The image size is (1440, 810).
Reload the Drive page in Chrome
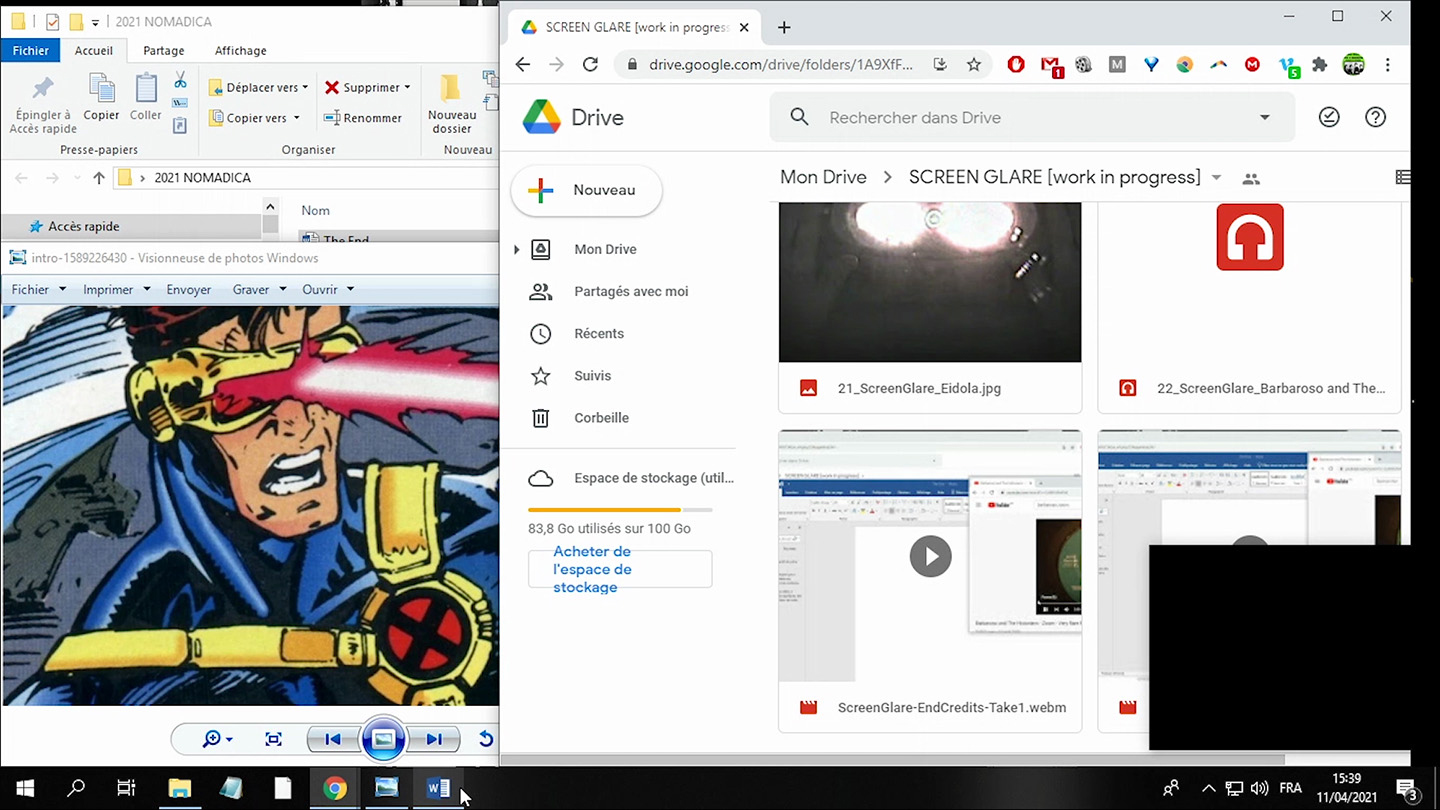[x=590, y=64]
